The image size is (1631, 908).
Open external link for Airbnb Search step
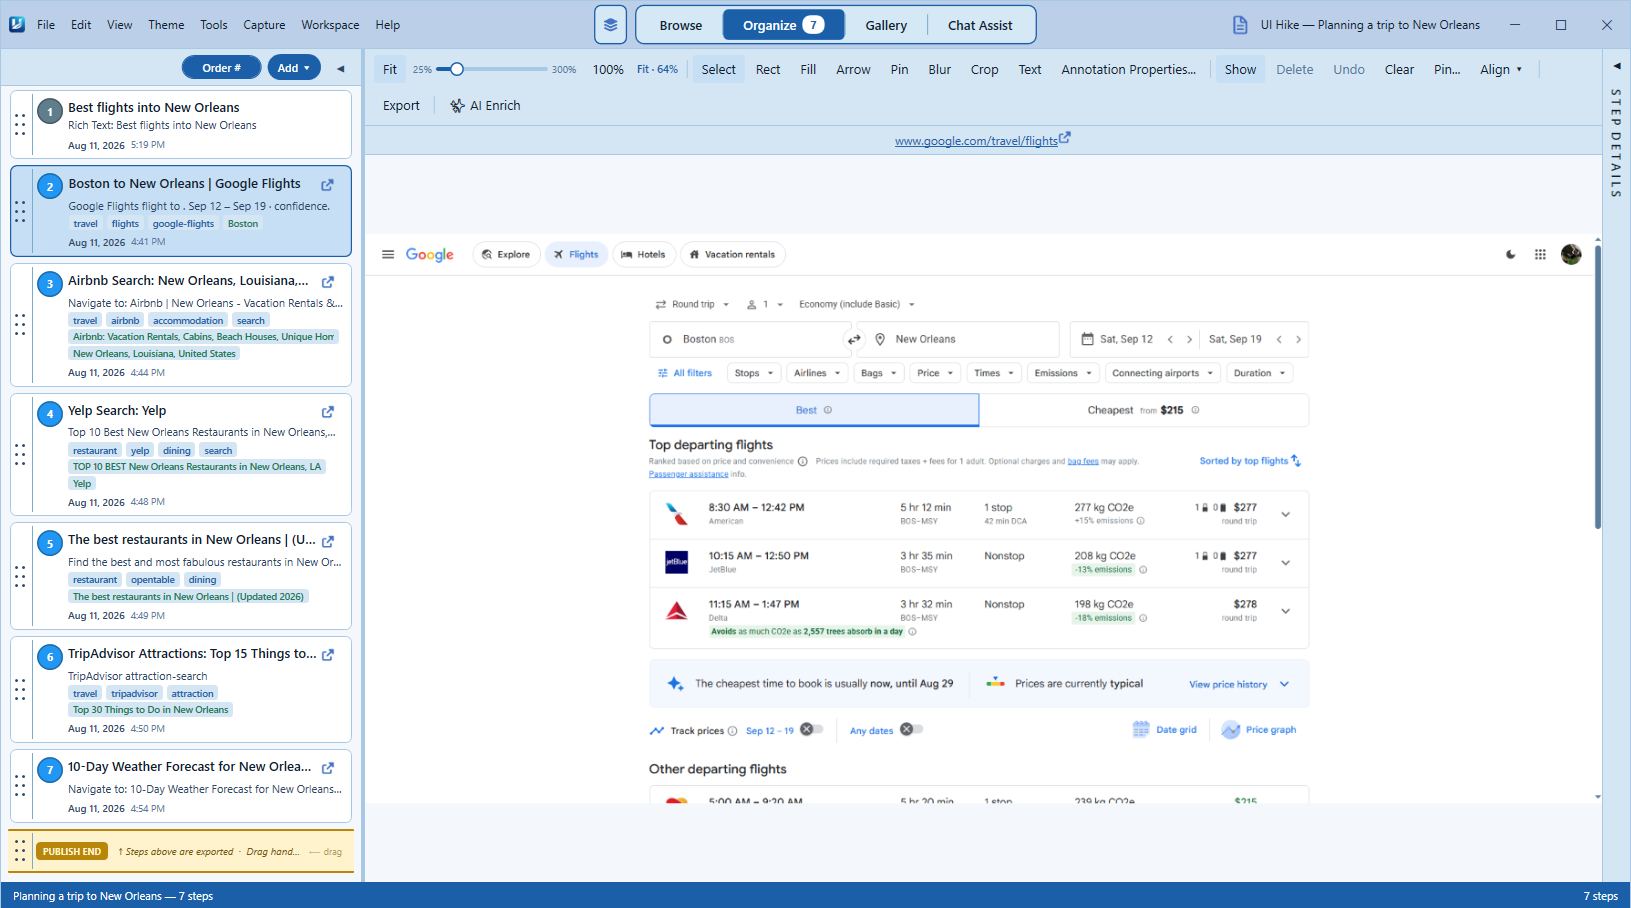pyautogui.click(x=327, y=282)
